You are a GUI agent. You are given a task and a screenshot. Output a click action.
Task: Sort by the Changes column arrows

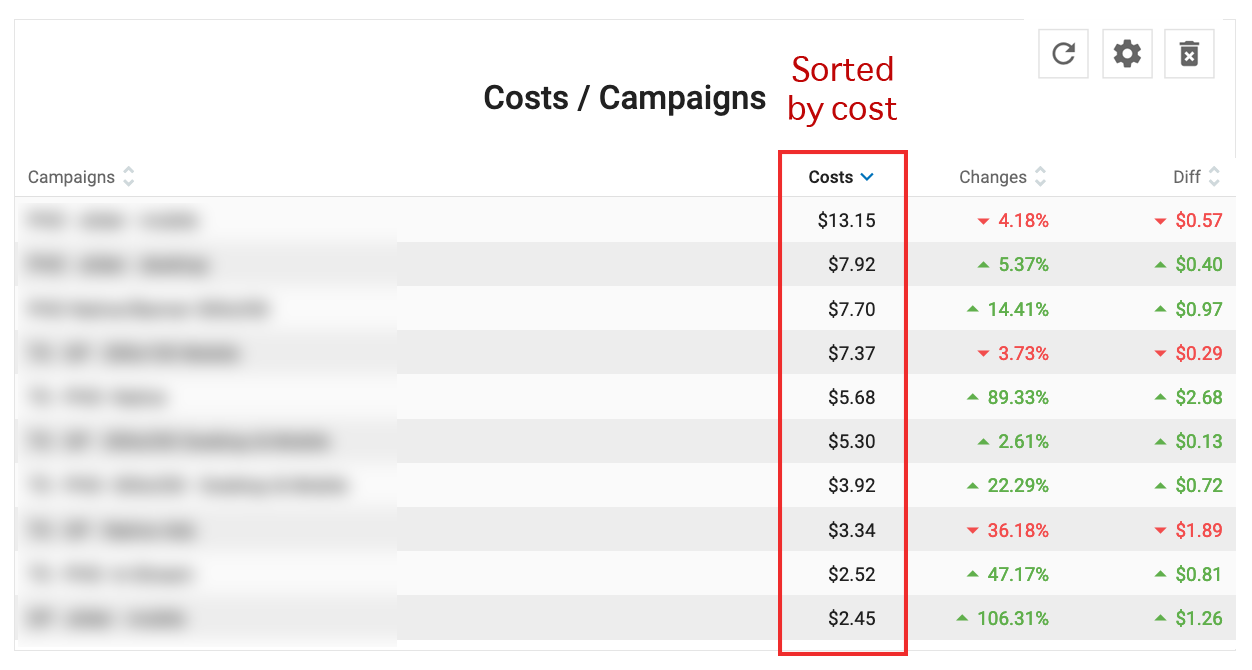(x=1040, y=177)
